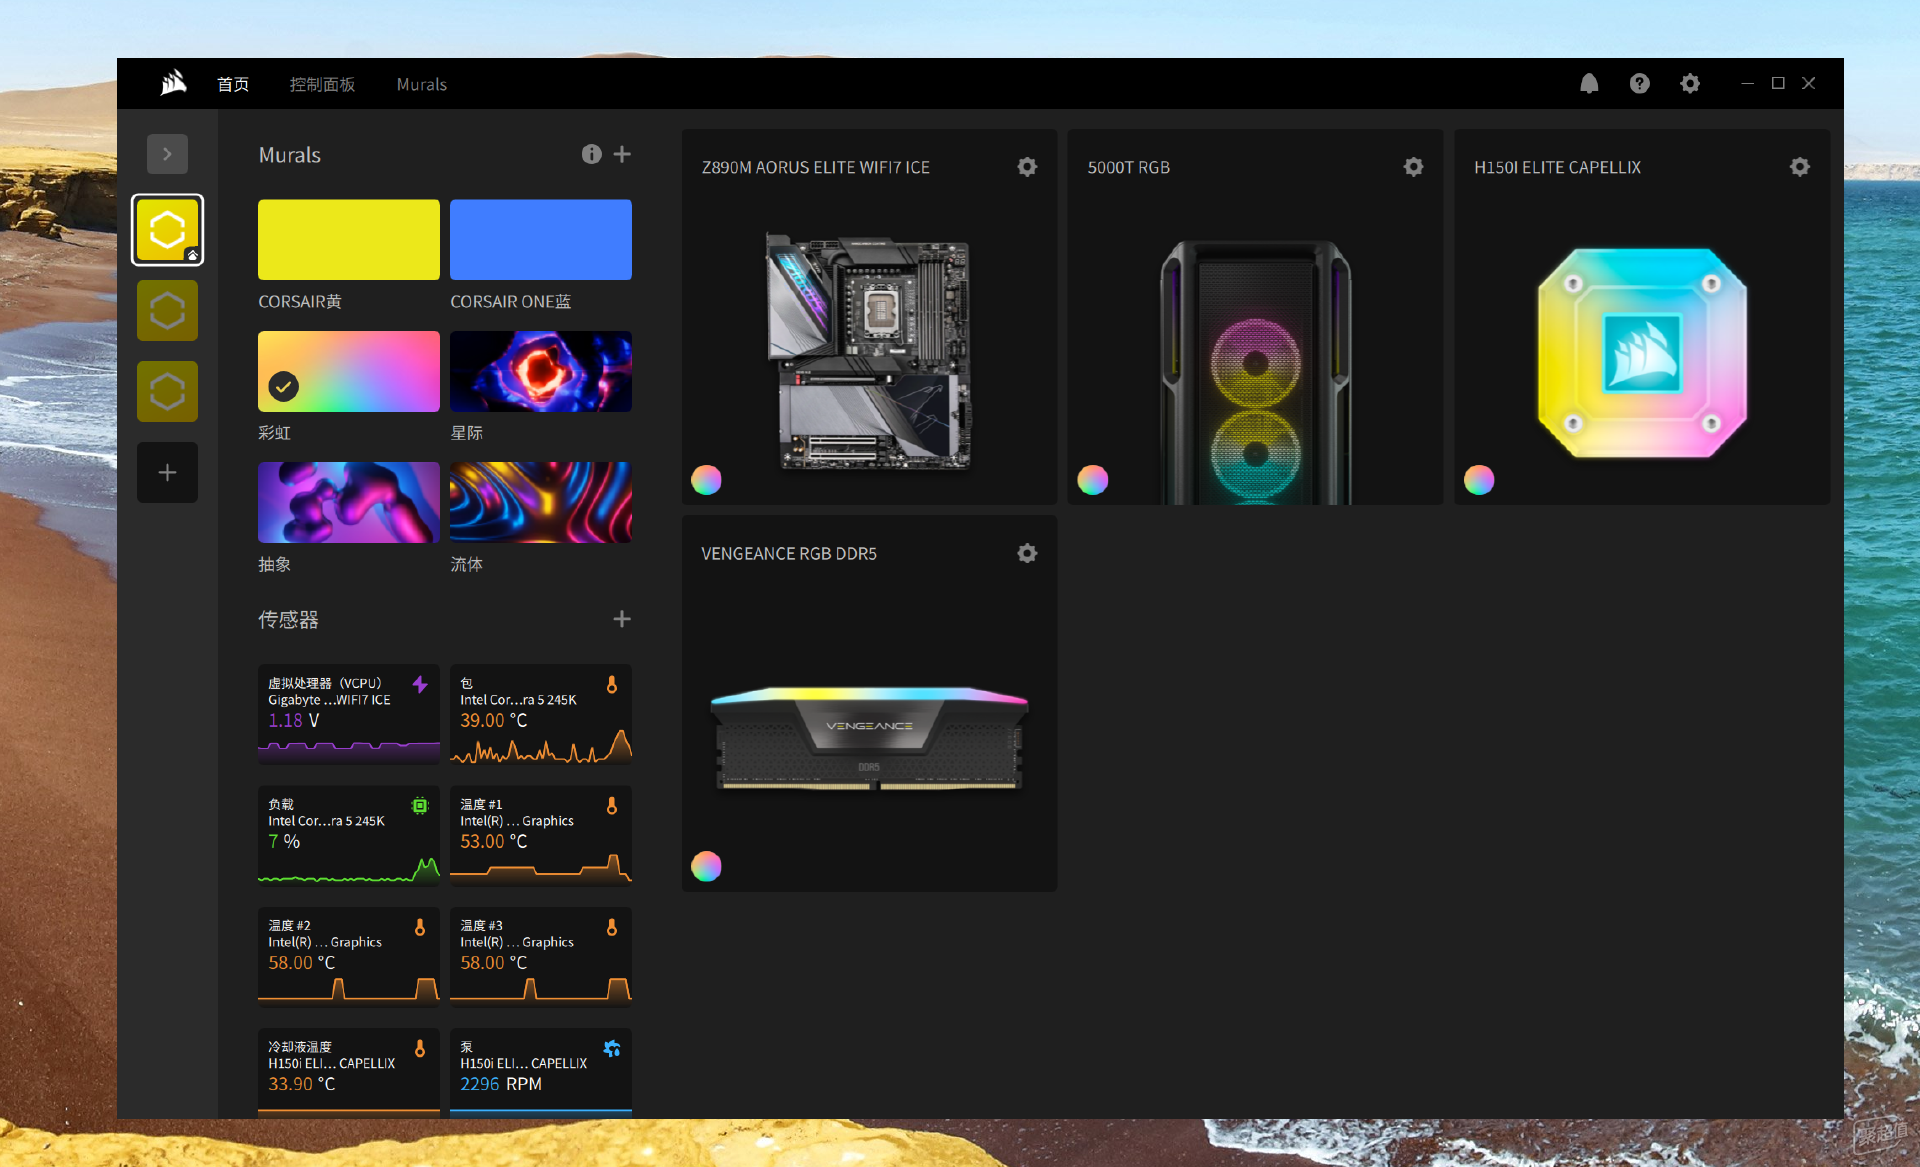Select the third profile hexagon icon

(167, 391)
